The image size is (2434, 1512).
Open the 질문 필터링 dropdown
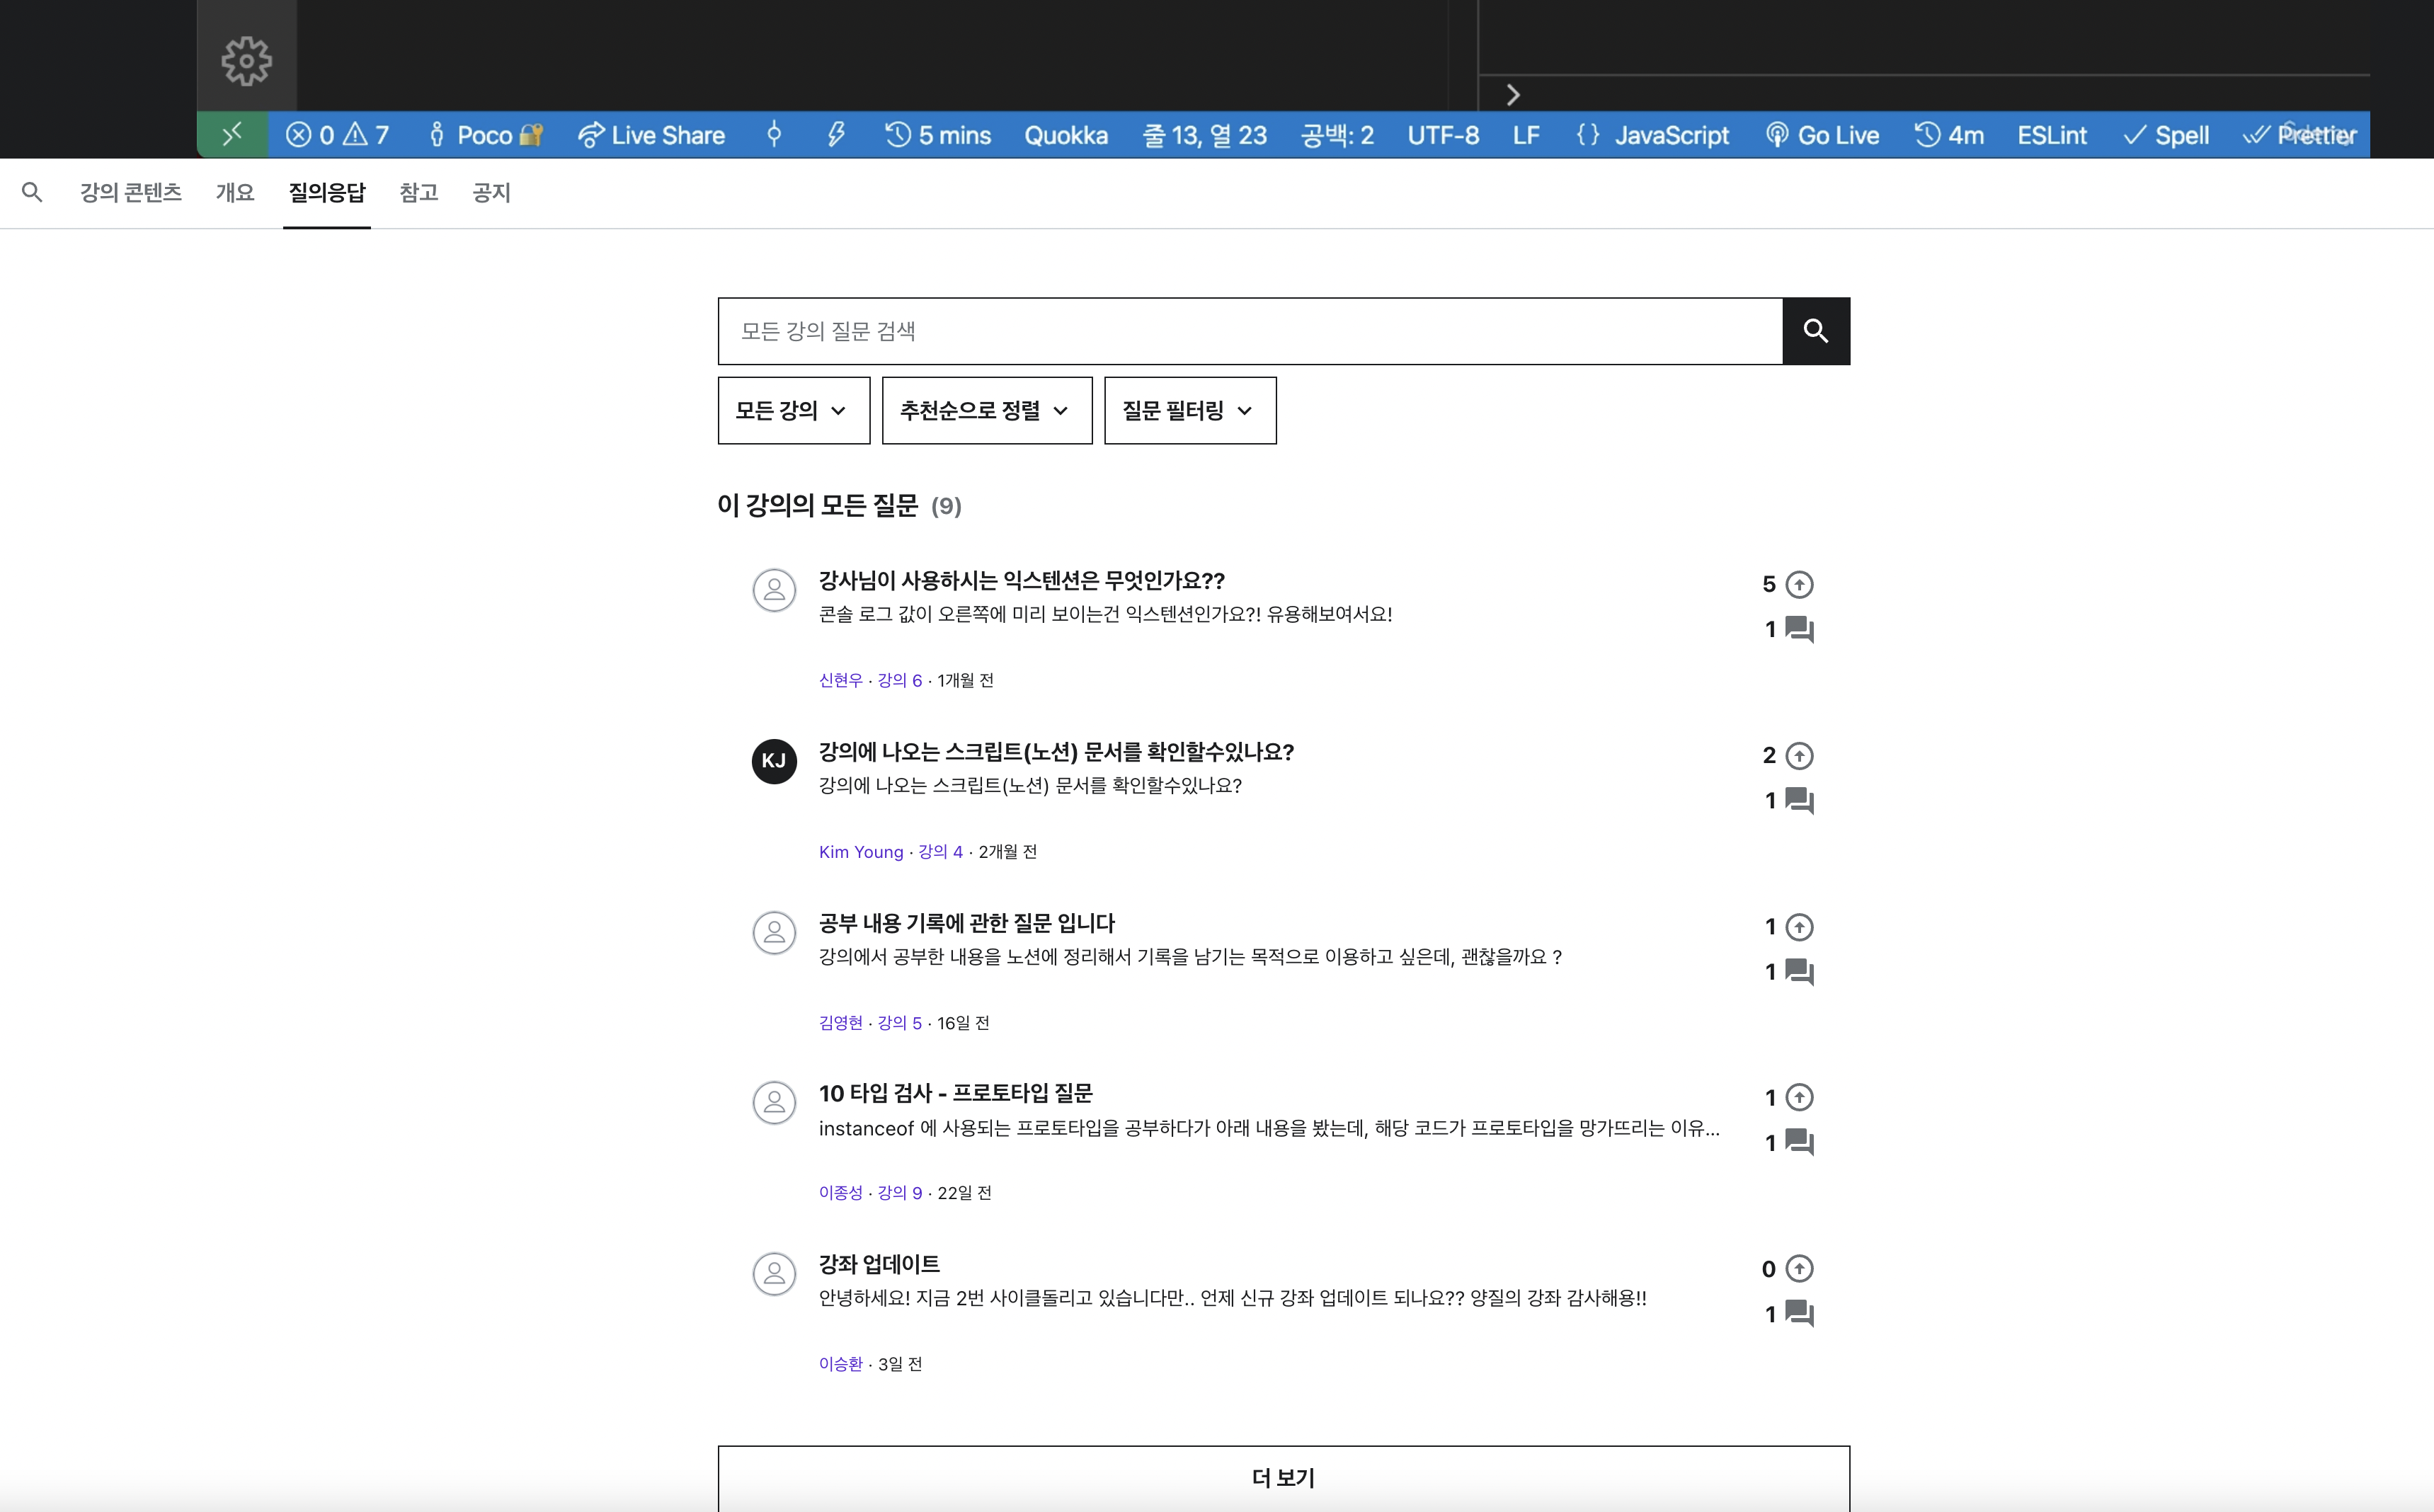click(x=1189, y=410)
